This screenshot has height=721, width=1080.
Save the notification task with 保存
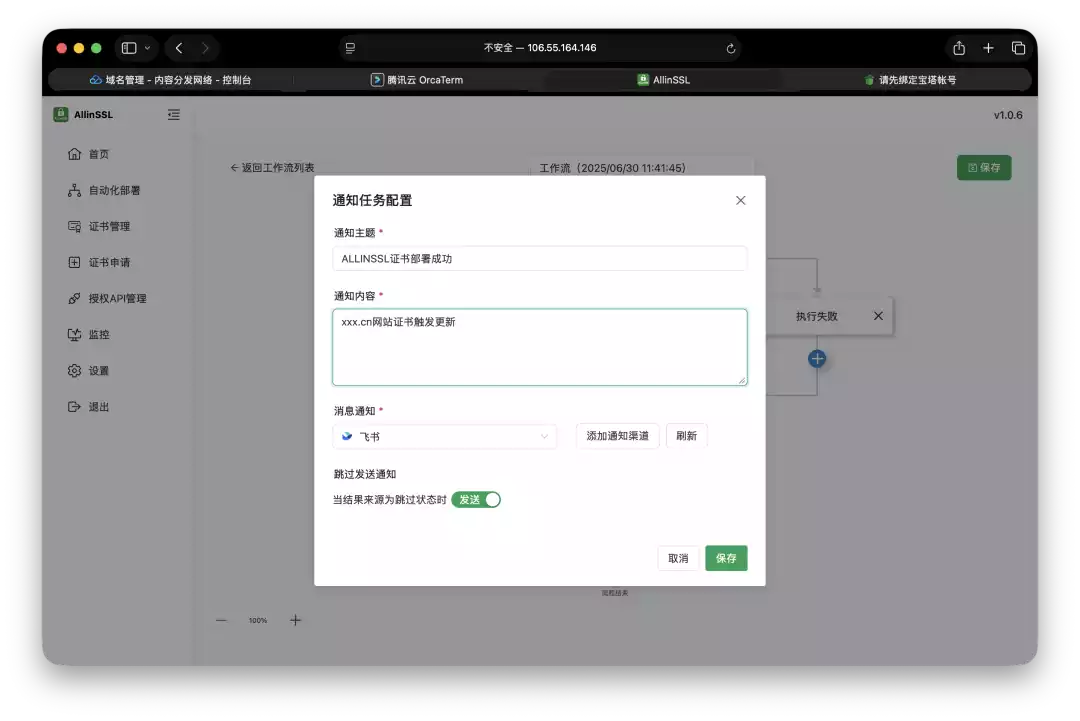[726, 558]
